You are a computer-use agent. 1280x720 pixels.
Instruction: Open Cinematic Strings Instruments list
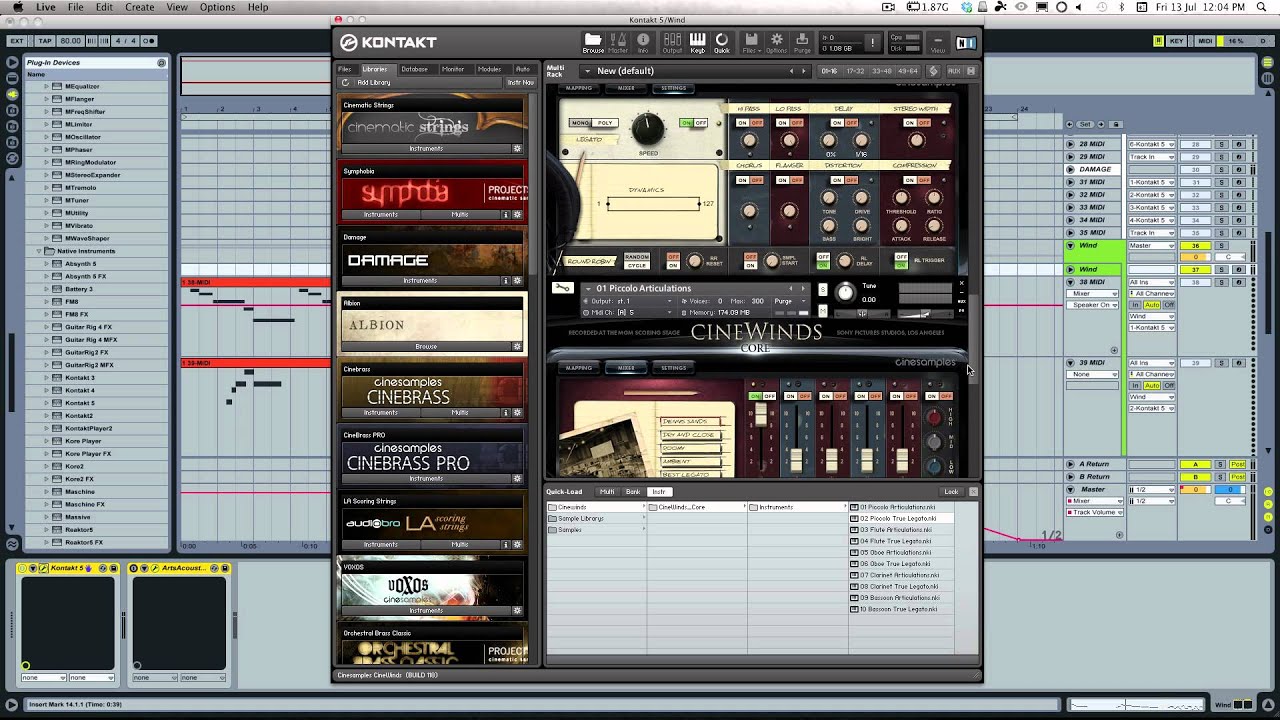(x=426, y=149)
